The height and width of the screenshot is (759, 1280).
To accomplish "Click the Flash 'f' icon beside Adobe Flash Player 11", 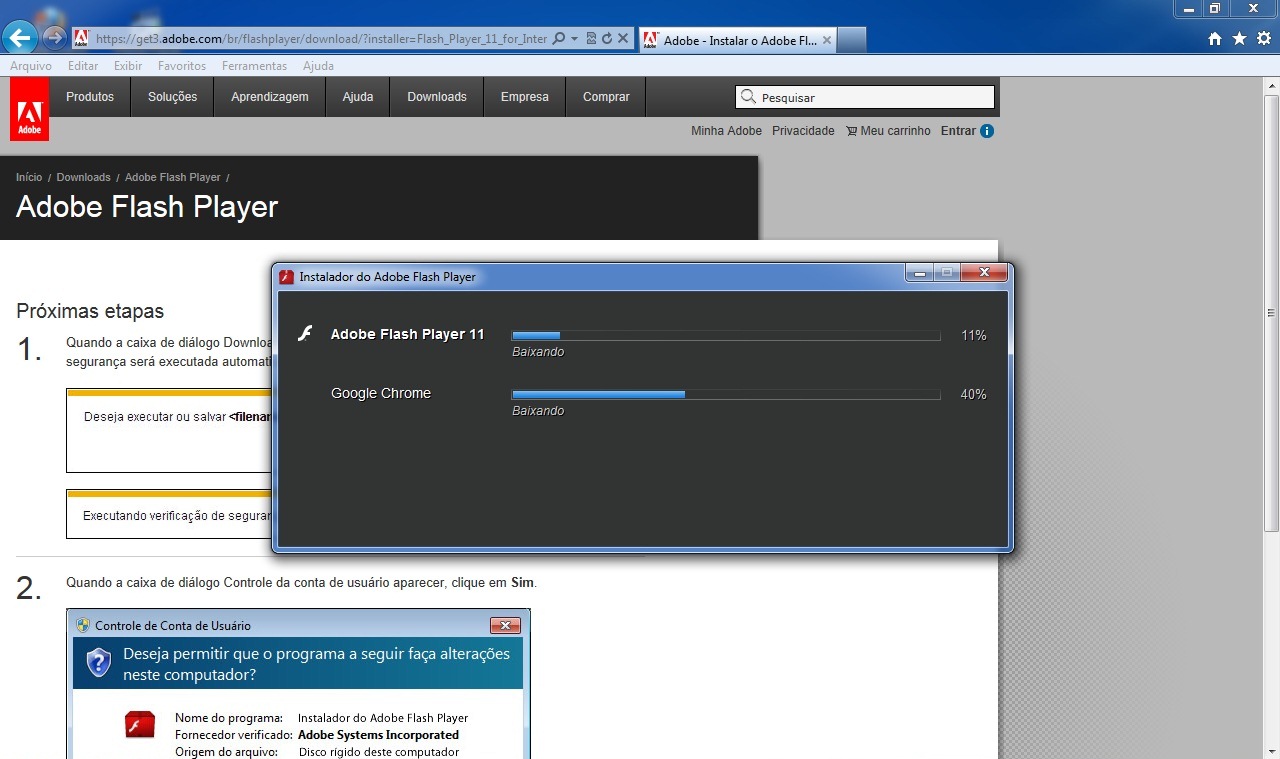I will pyautogui.click(x=307, y=334).
